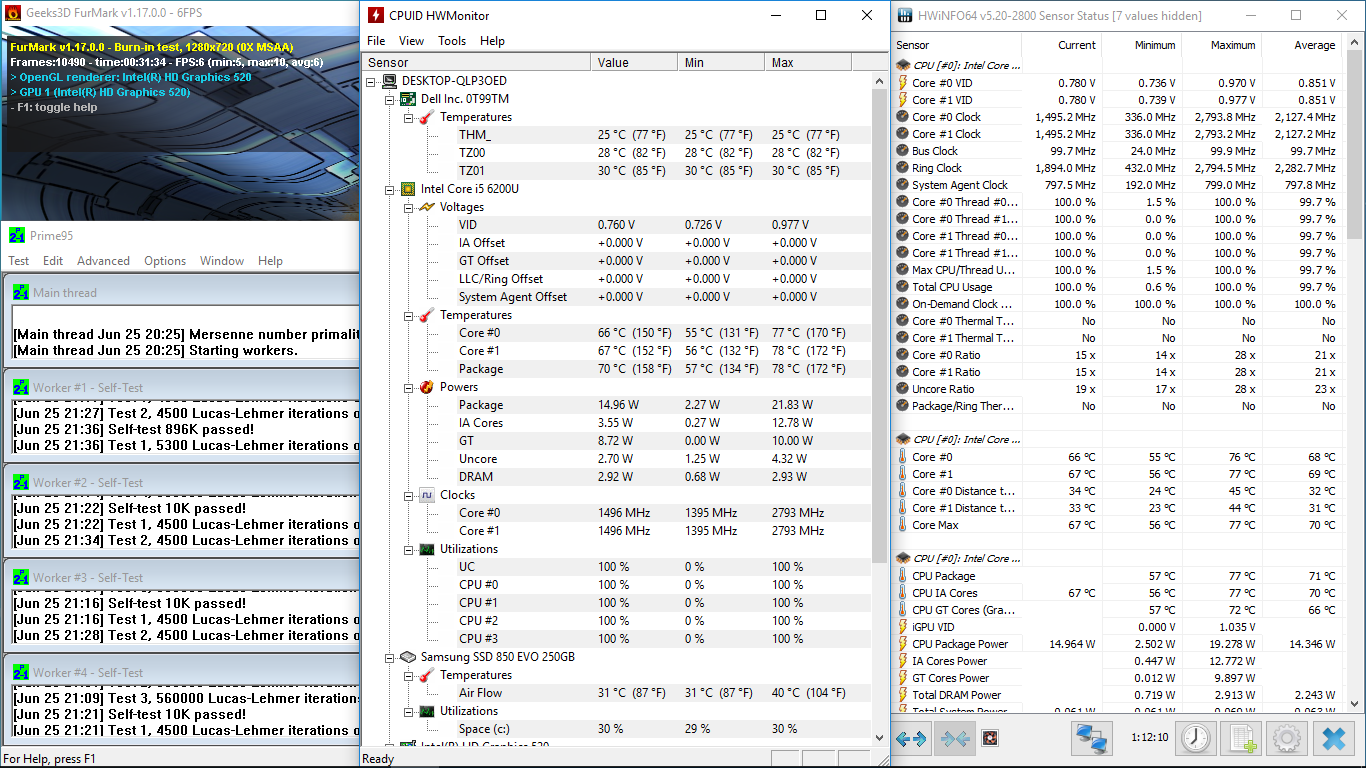
Task: Open HWiNFO64 sensor settings gear
Action: coord(1287,740)
